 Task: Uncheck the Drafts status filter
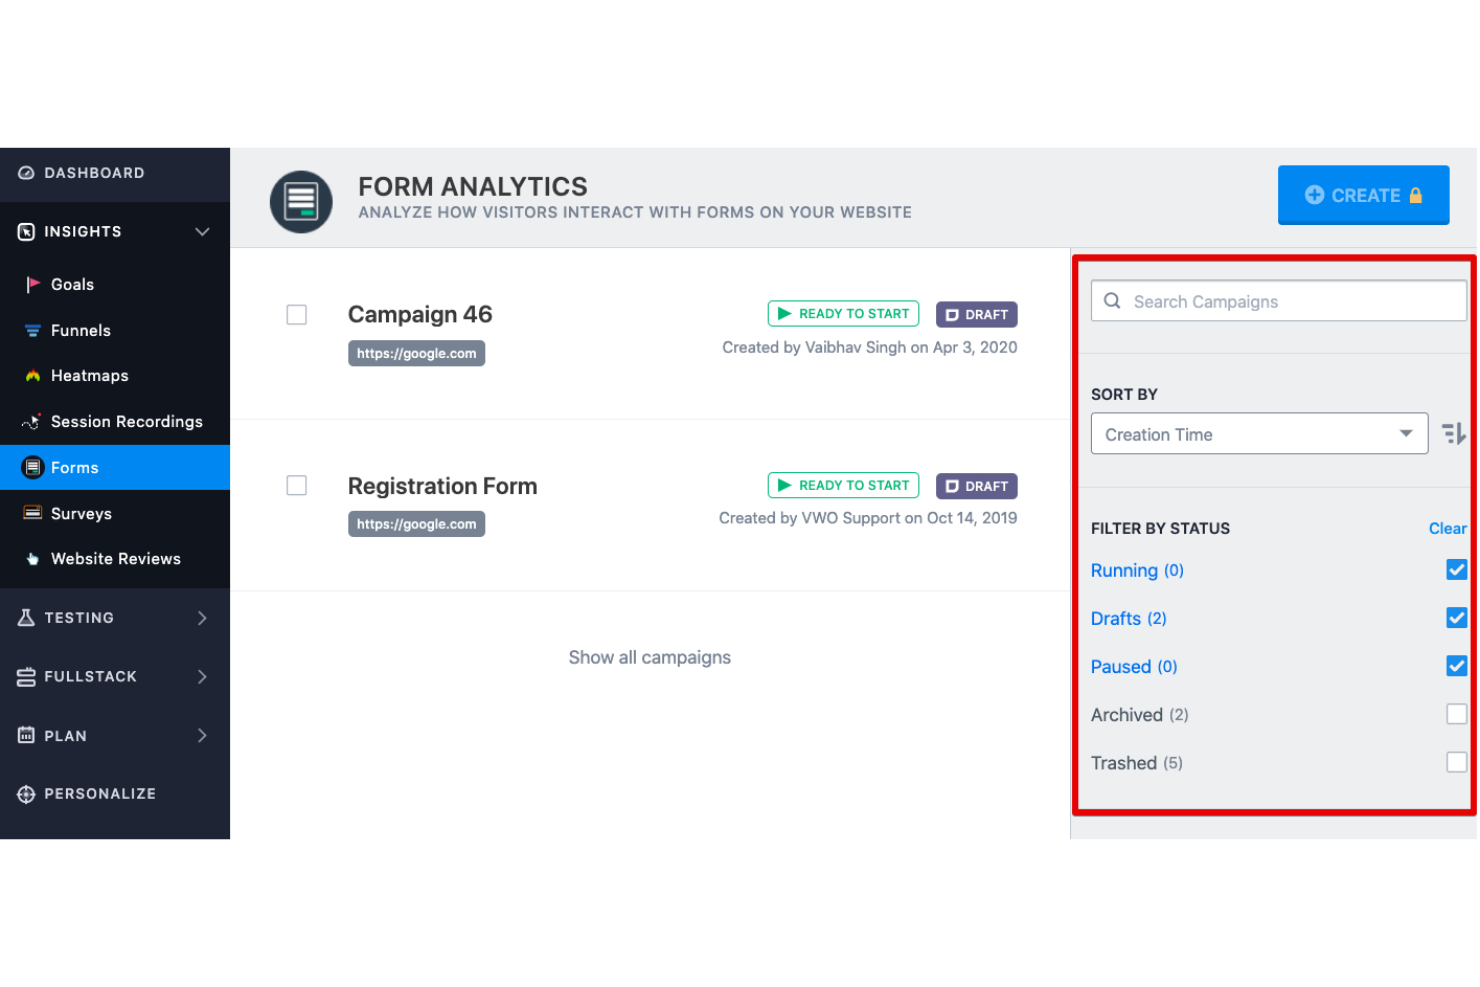(x=1456, y=618)
